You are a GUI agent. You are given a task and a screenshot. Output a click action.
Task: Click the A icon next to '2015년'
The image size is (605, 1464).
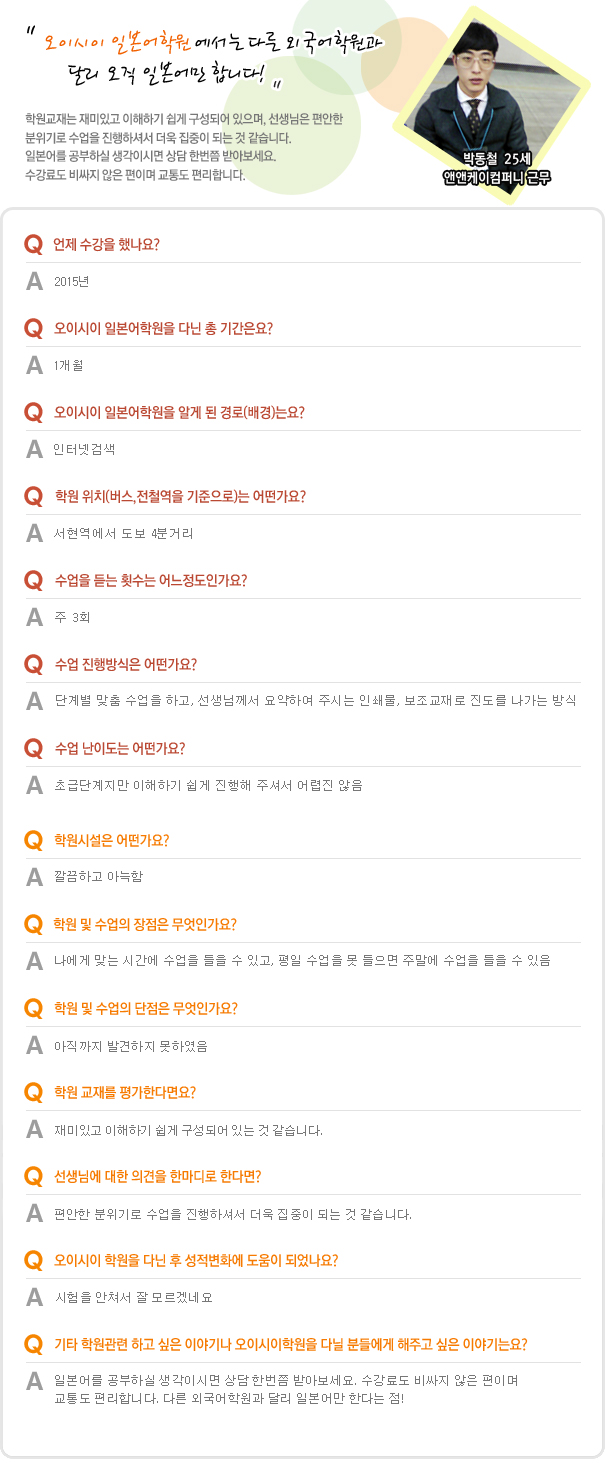tap(35, 281)
